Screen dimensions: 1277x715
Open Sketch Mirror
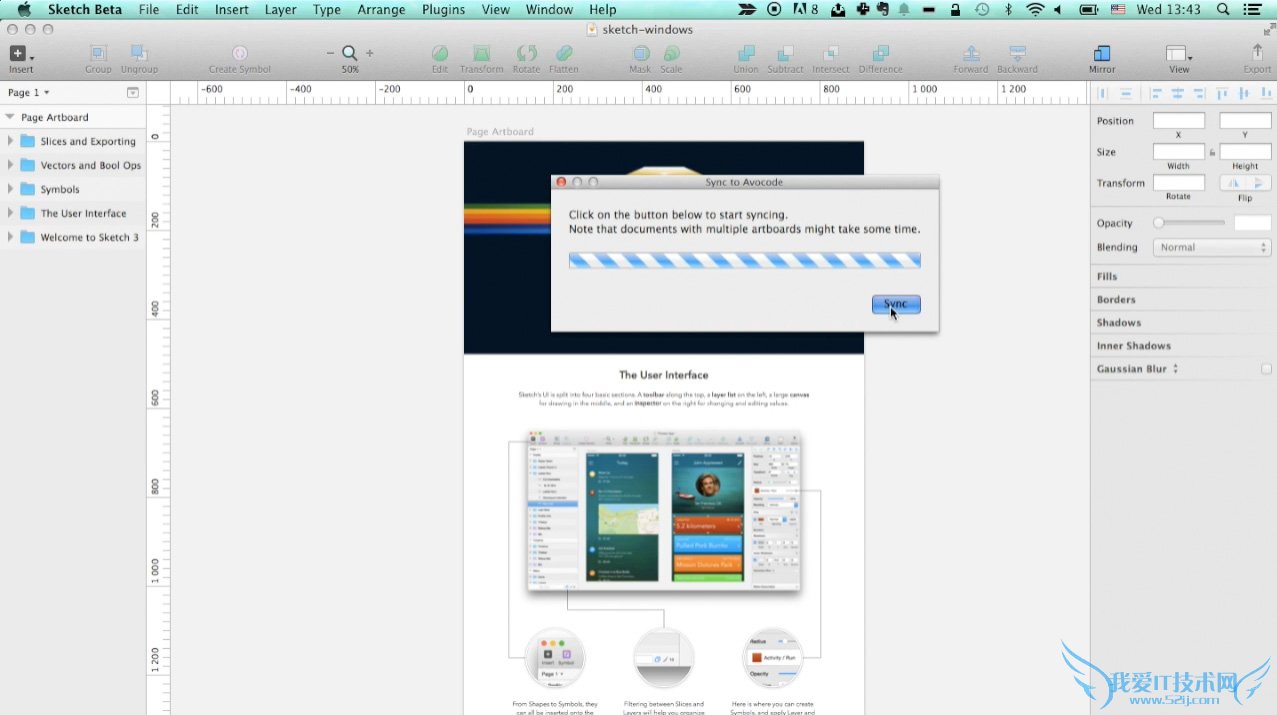click(x=1102, y=53)
